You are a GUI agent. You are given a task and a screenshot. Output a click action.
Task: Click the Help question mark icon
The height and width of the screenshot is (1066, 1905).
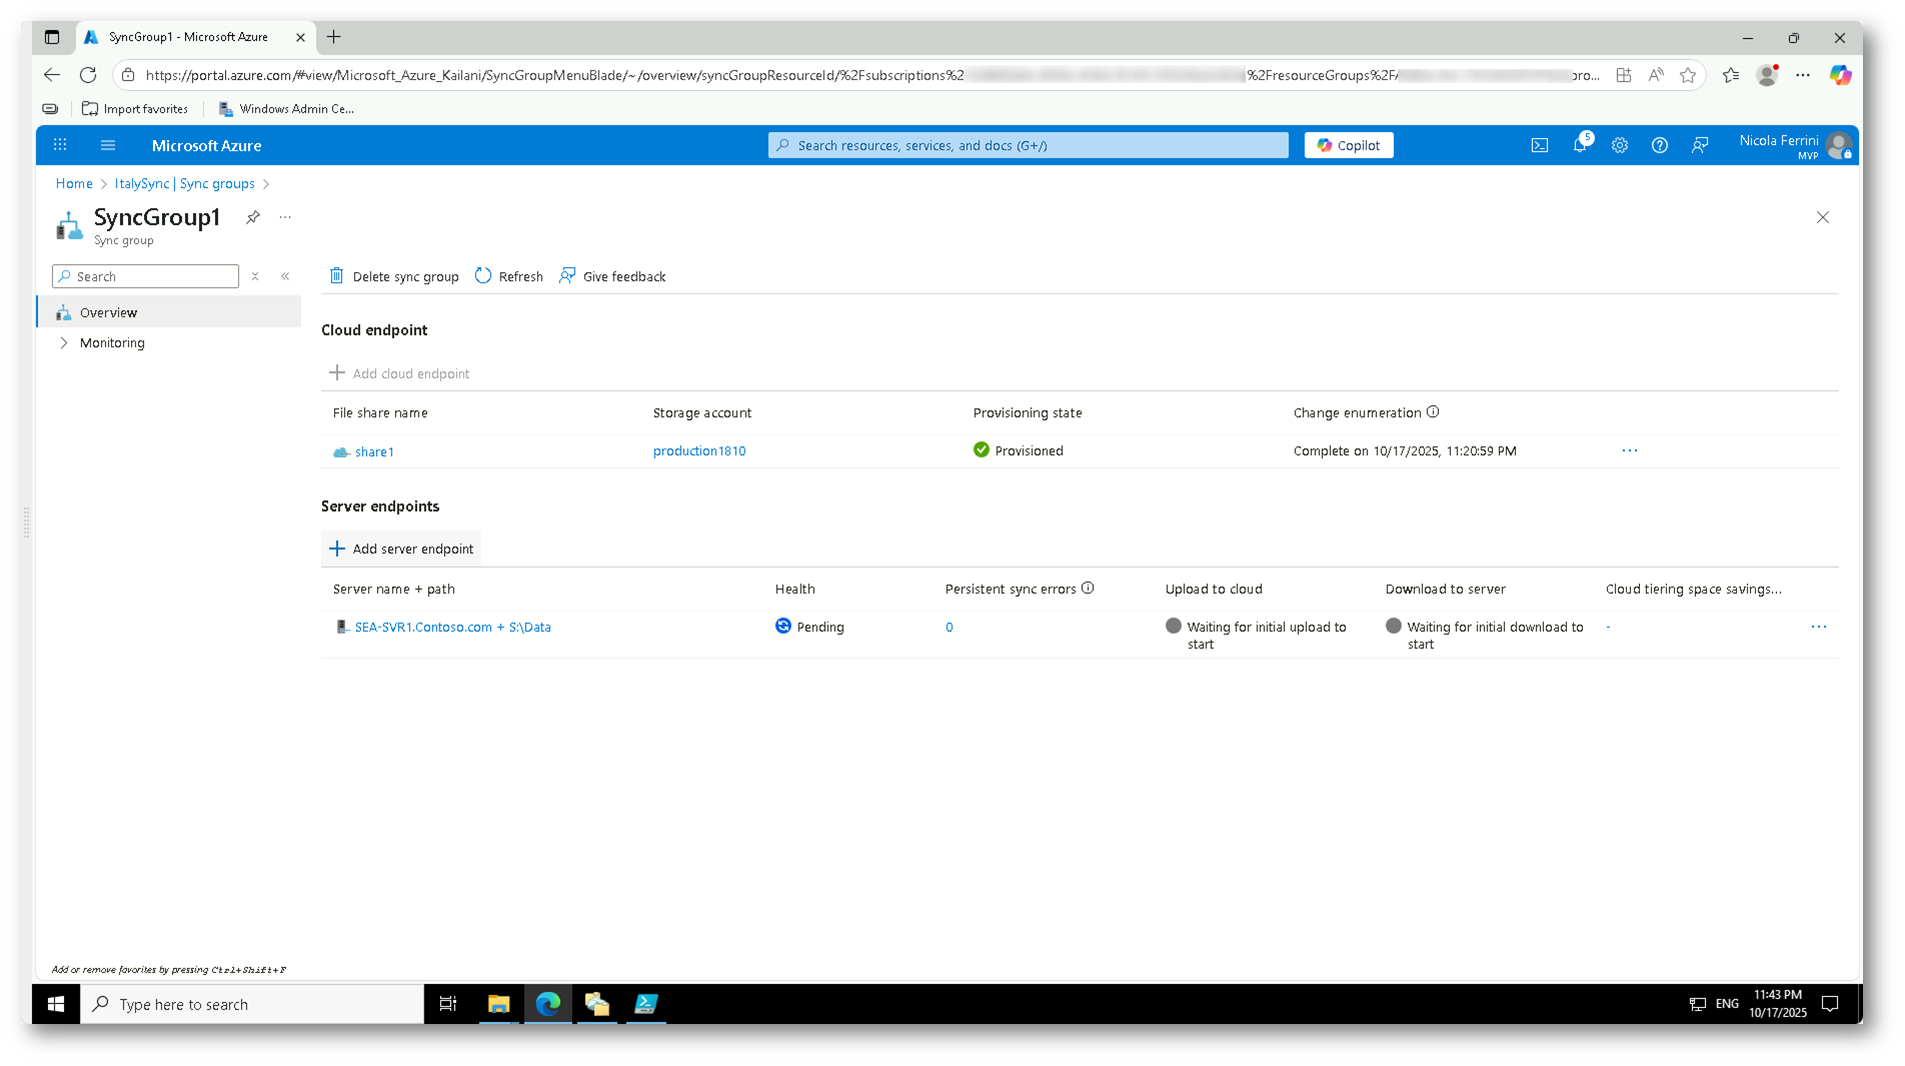(x=1659, y=145)
